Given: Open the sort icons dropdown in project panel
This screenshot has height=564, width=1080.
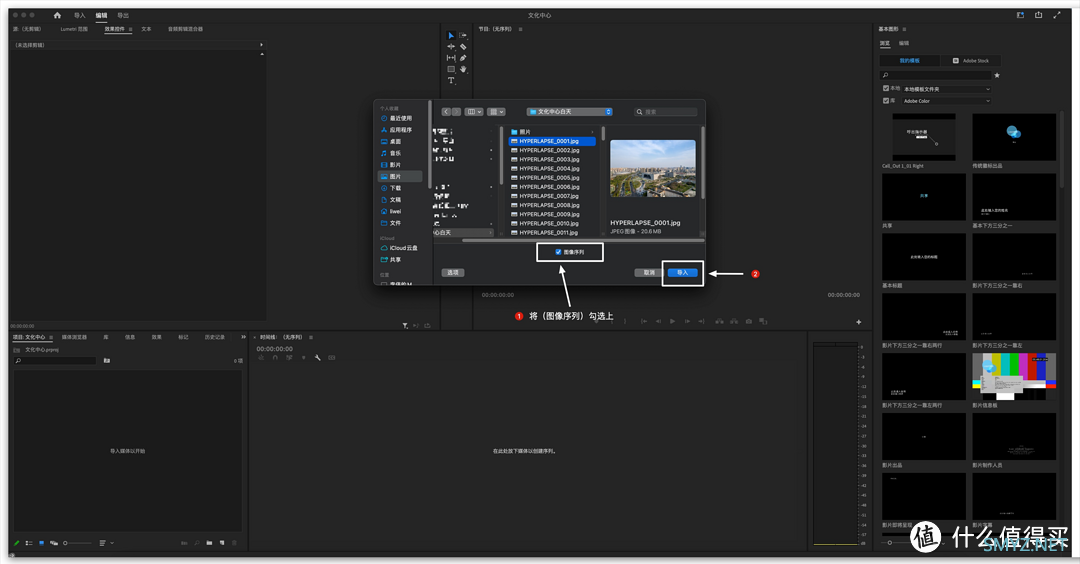Looking at the screenshot, I should [106, 543].
